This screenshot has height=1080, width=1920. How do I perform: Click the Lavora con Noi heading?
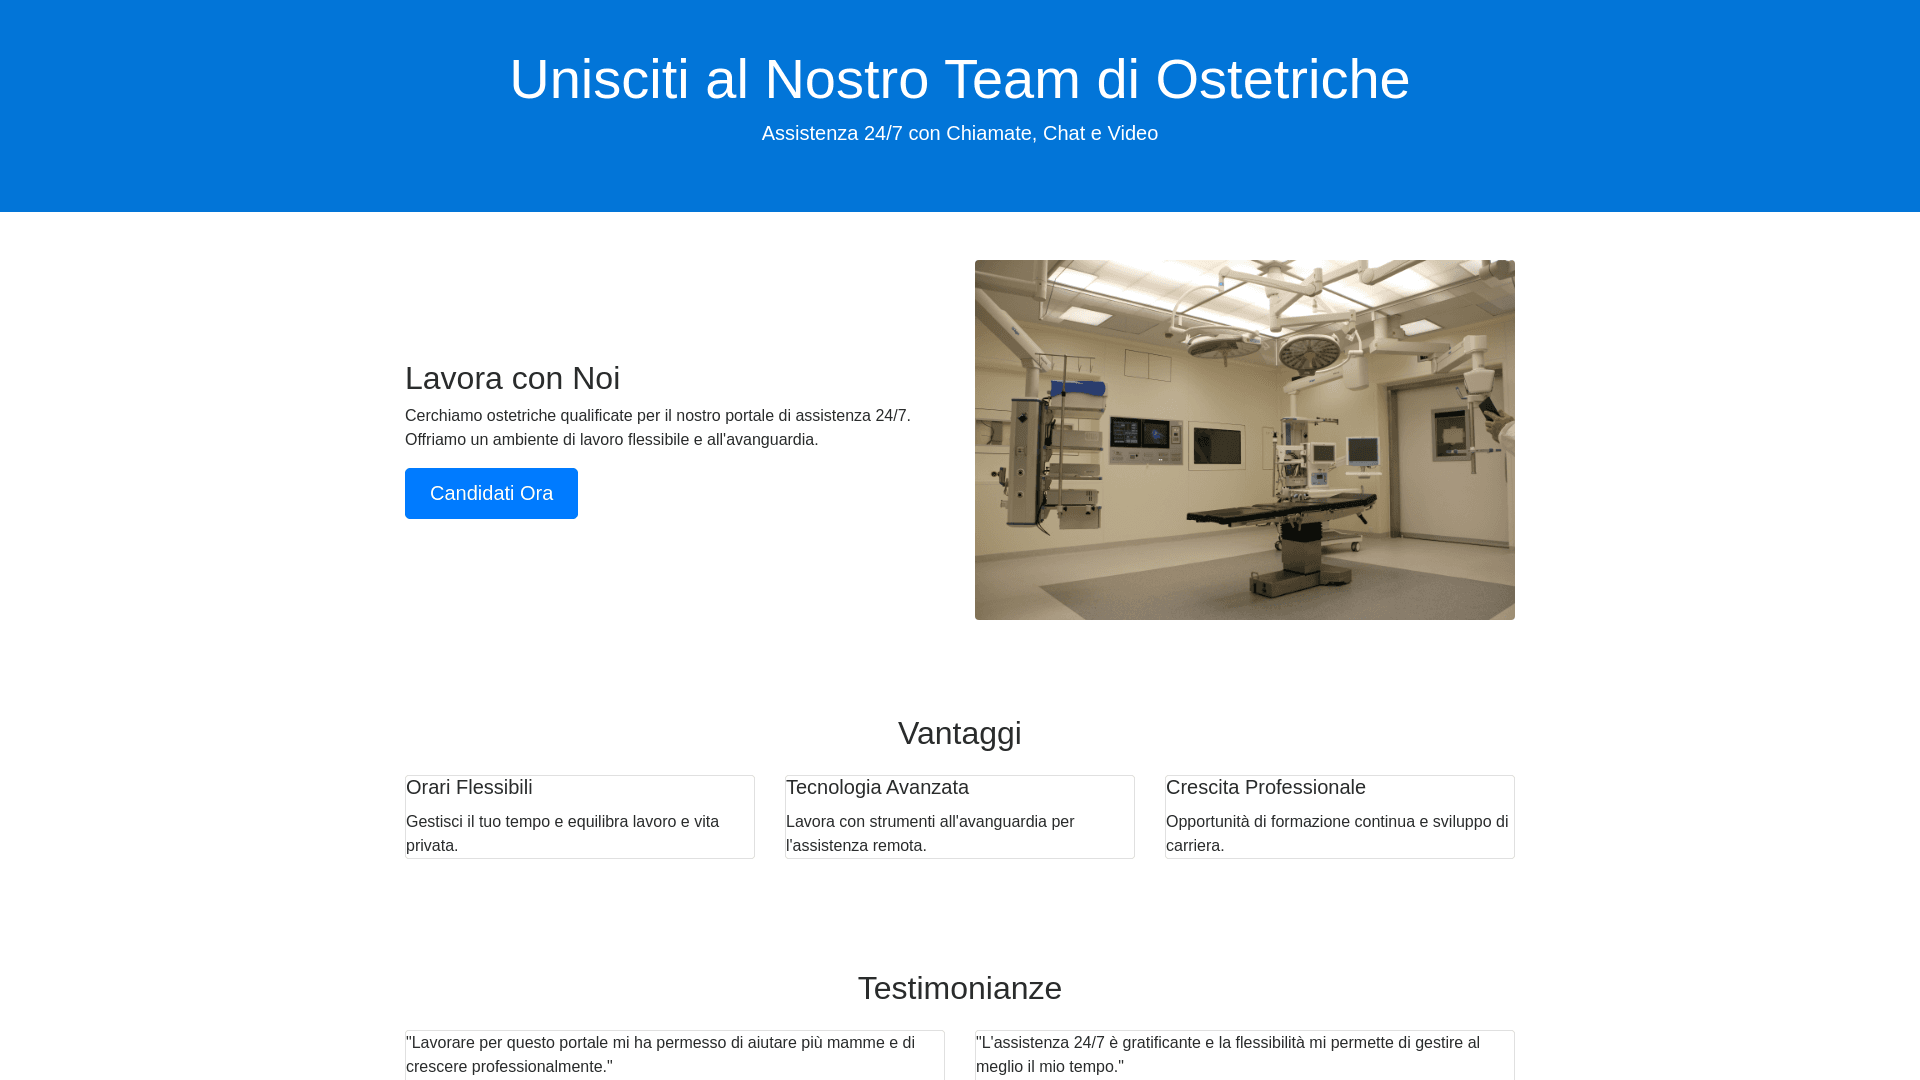(x=512, y=378)
